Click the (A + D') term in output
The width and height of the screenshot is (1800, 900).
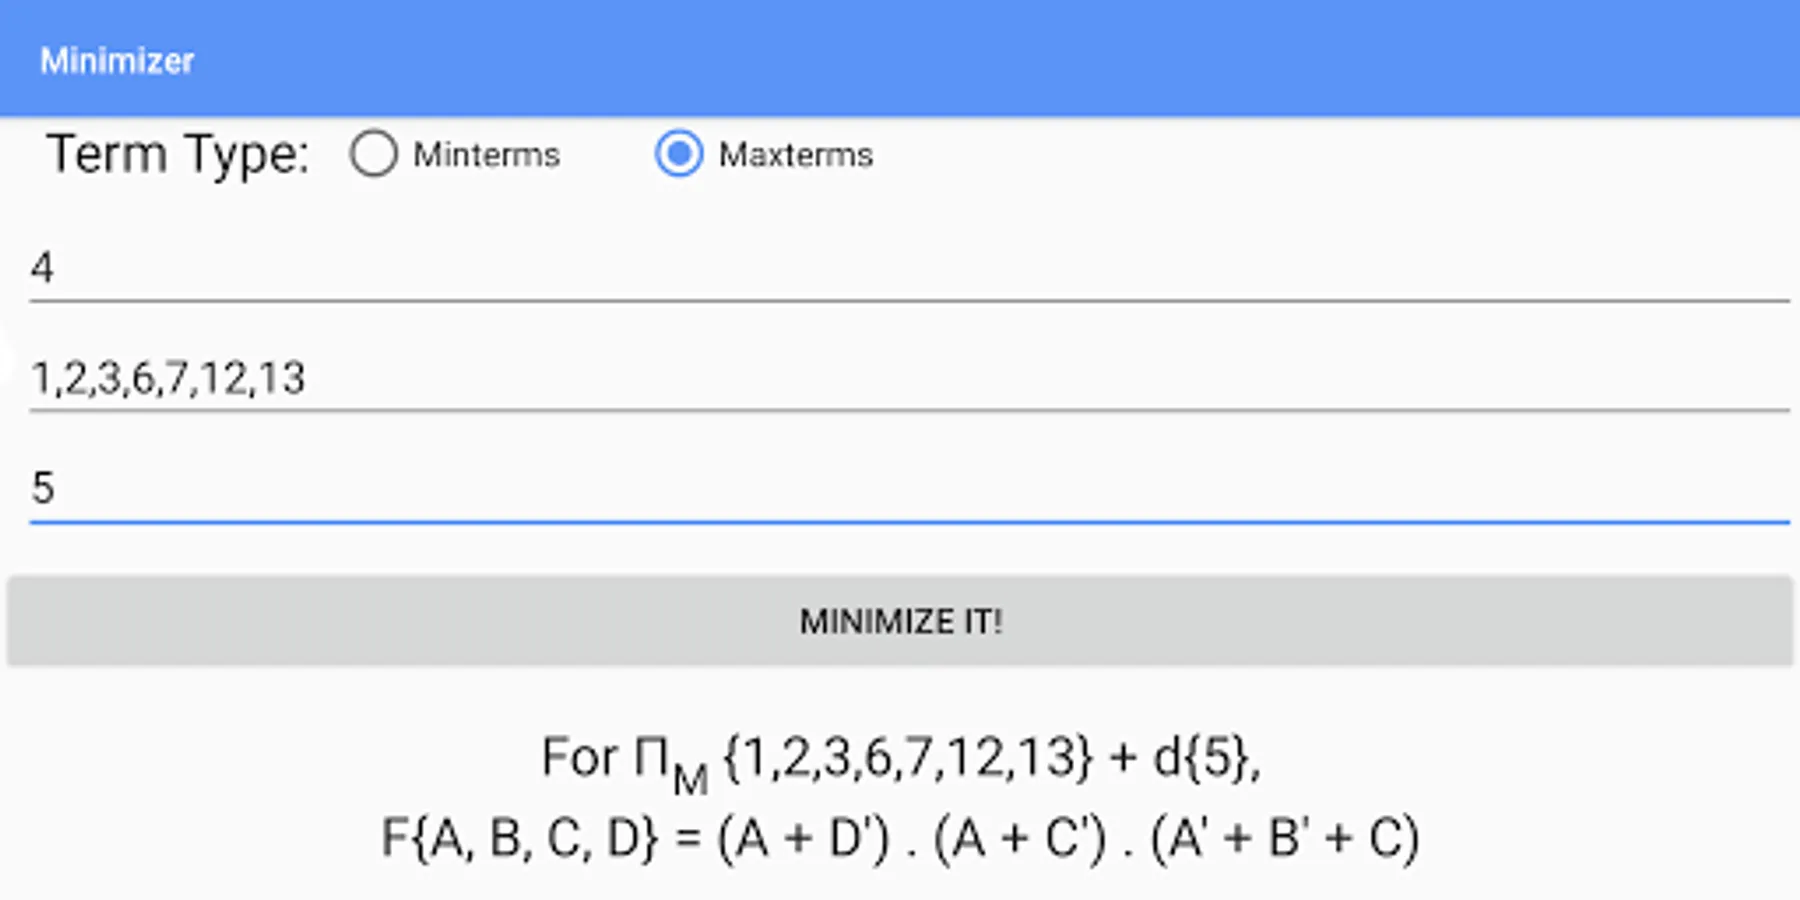803,838
